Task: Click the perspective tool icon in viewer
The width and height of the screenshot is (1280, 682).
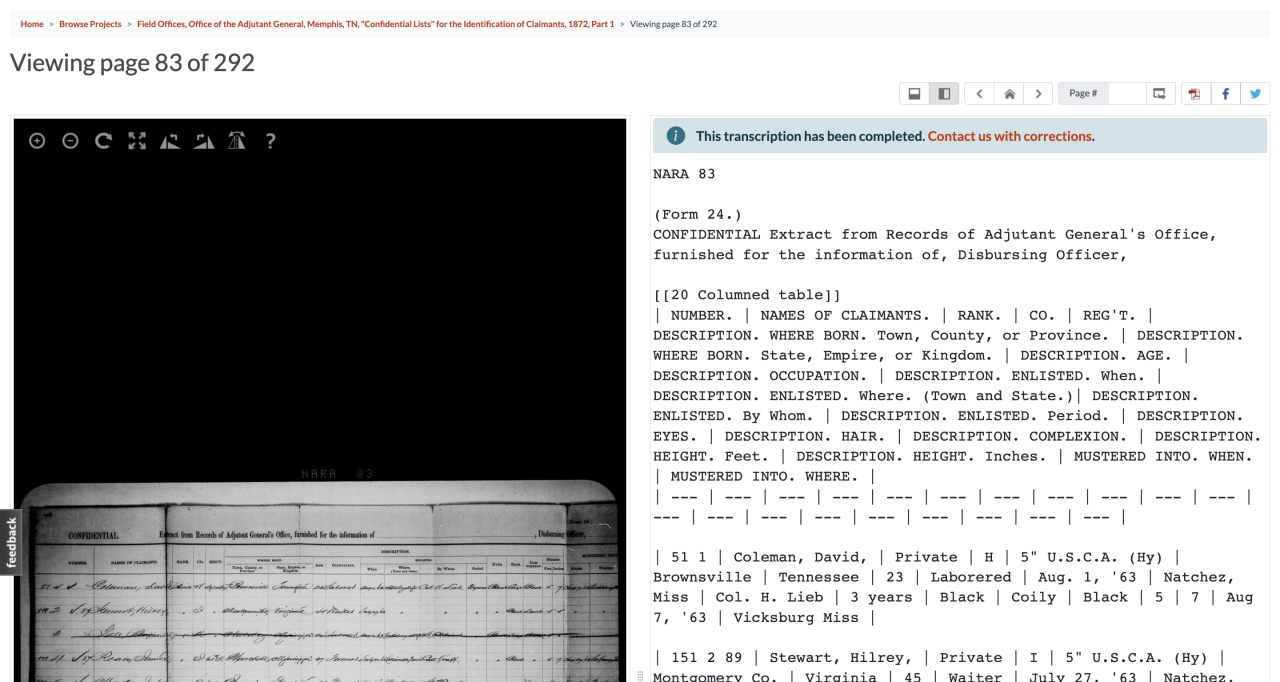Action: click(237, 141)
